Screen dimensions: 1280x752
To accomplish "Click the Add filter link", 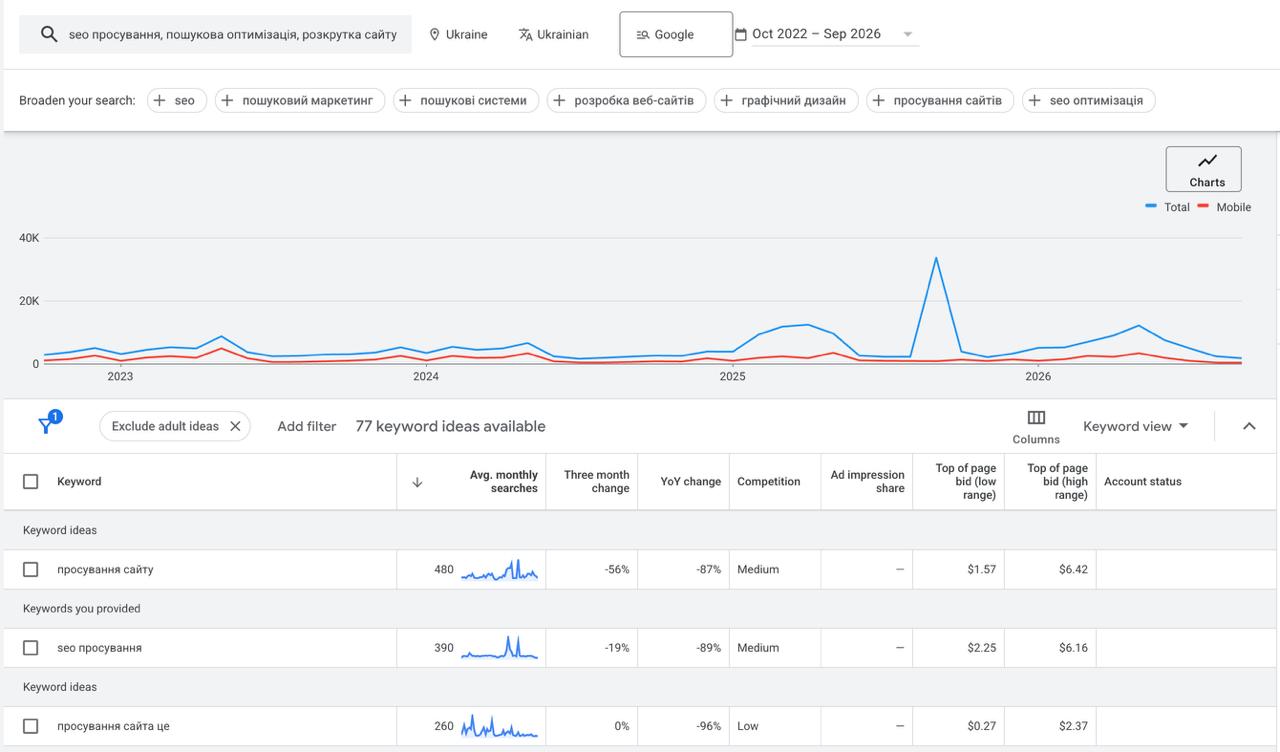I will [307, 426].
